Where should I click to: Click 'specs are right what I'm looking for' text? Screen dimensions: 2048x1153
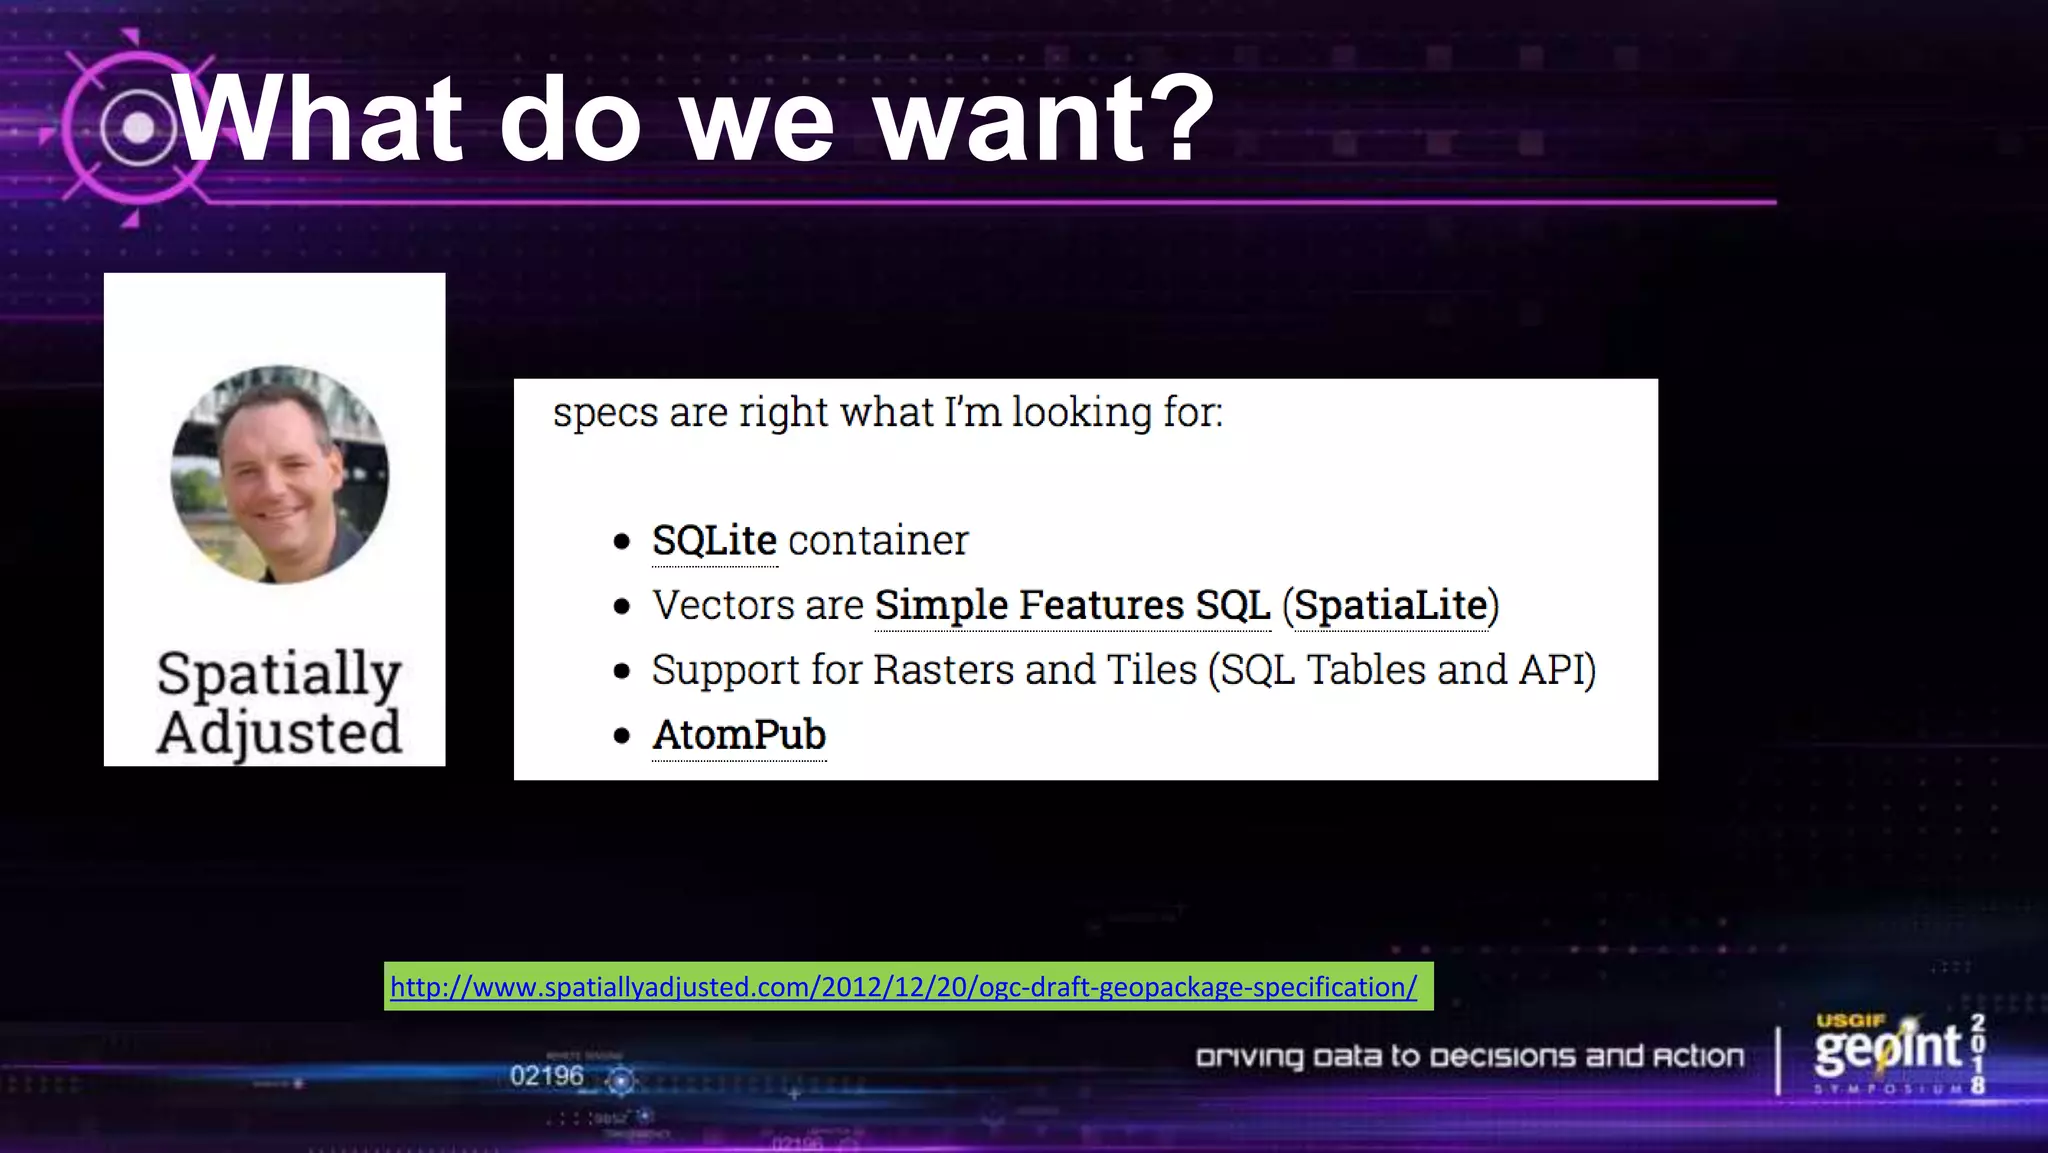coord(887,412)
